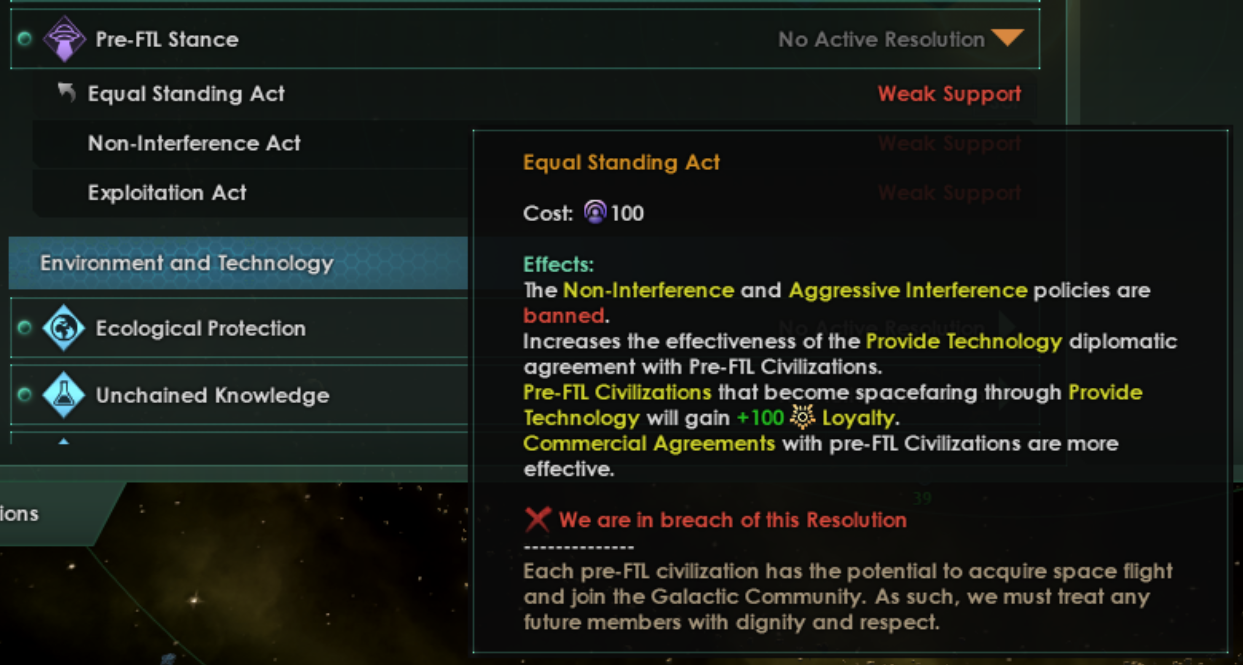The width and height of the screenshot is (1243, 665).
Task: Click the yellow Aggressive Interference link text
Action: pyautogui.click(x=907, y=290)
